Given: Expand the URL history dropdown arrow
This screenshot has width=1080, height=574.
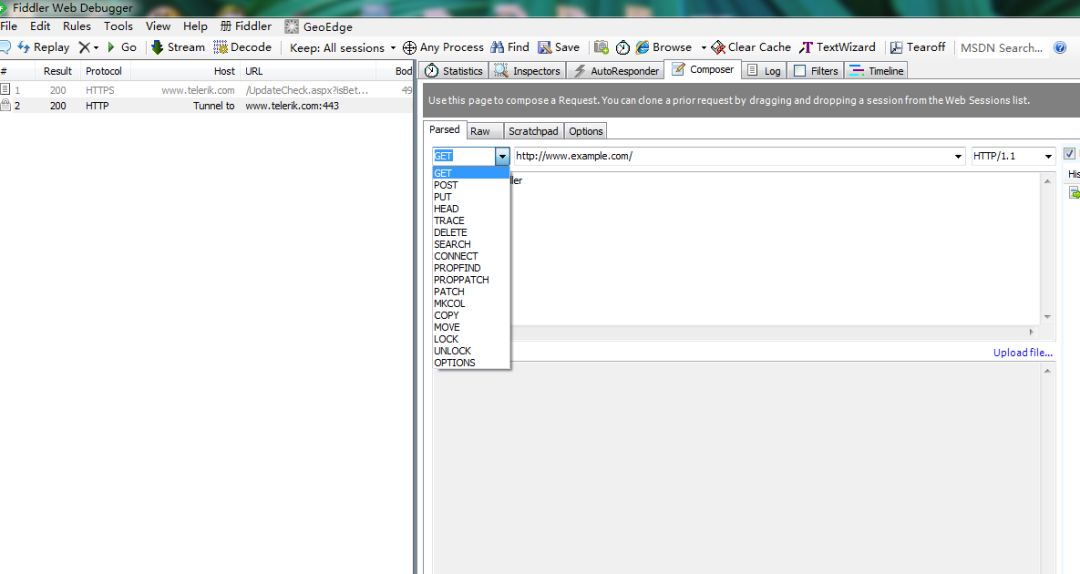Looking at the screenshot, I should pyautogui.click(x=958, y=156).
